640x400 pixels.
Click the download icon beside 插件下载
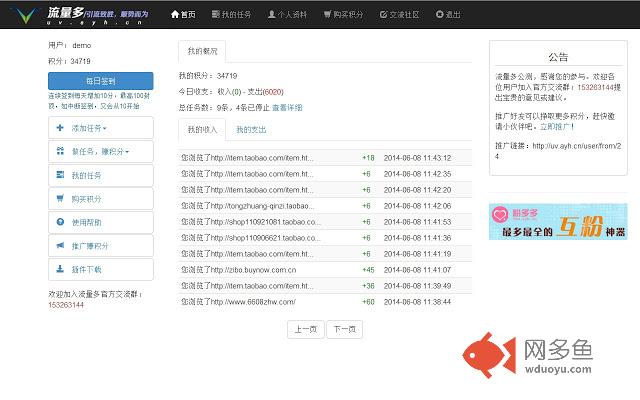pyautogui.click(x=60, y=269)
